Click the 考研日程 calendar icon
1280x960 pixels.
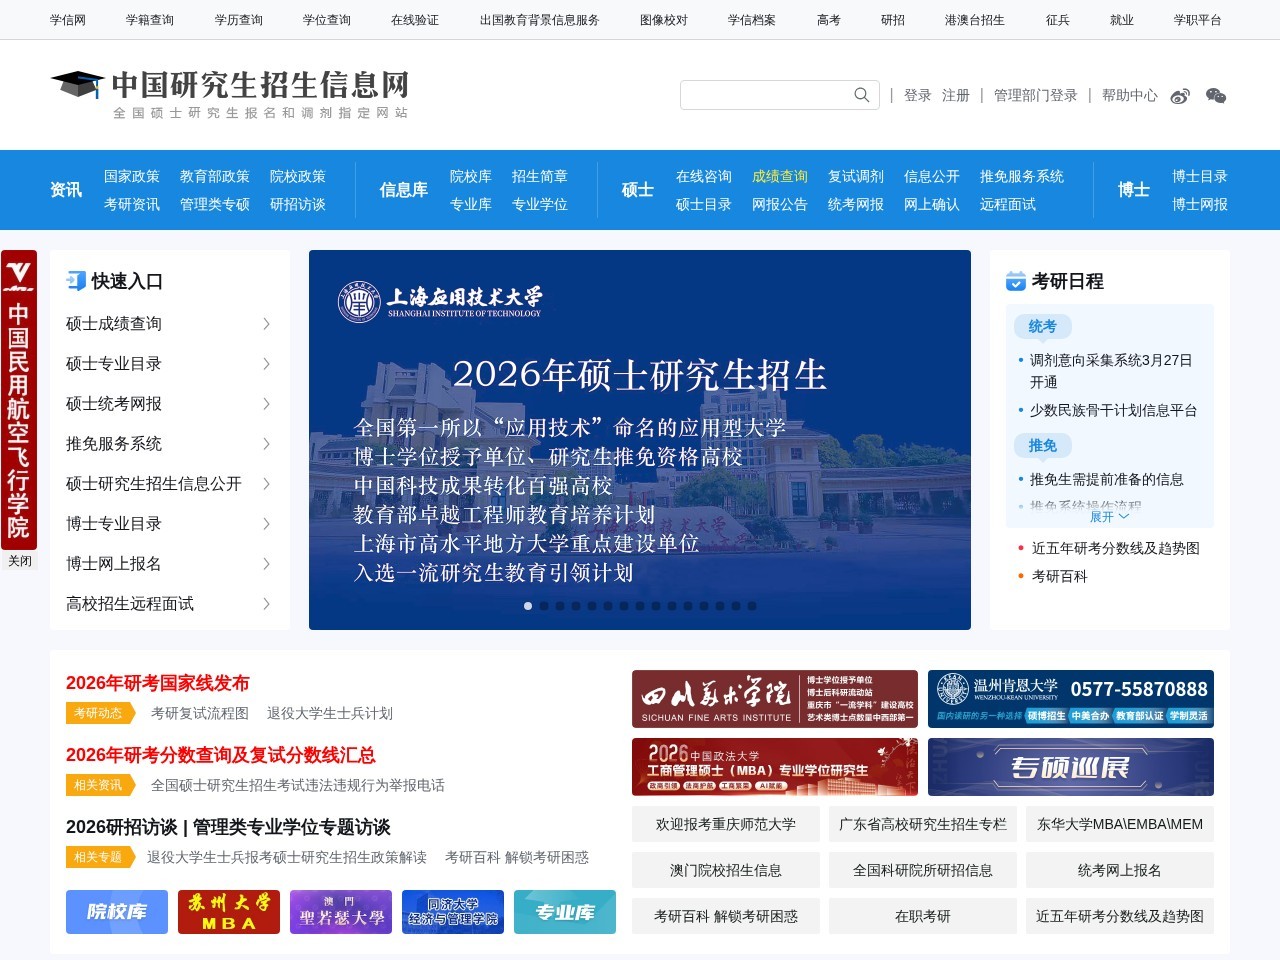click(x=1015, y=281)
